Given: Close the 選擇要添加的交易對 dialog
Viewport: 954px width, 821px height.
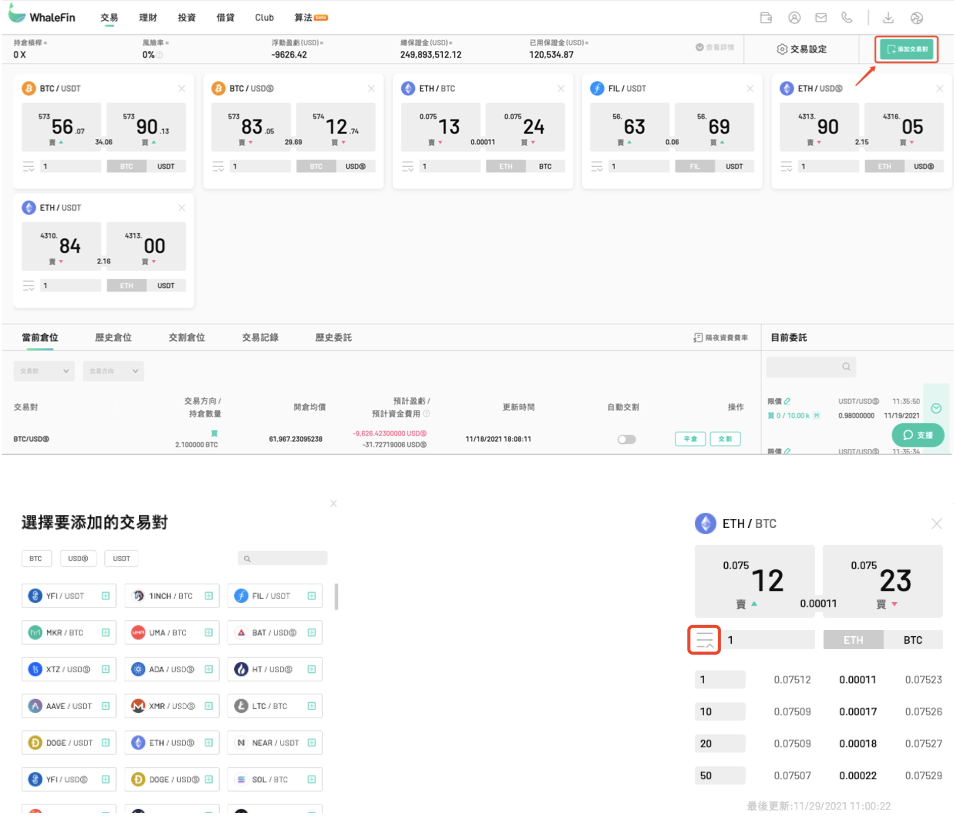Looking at the screenshot, I should (333, 503).
